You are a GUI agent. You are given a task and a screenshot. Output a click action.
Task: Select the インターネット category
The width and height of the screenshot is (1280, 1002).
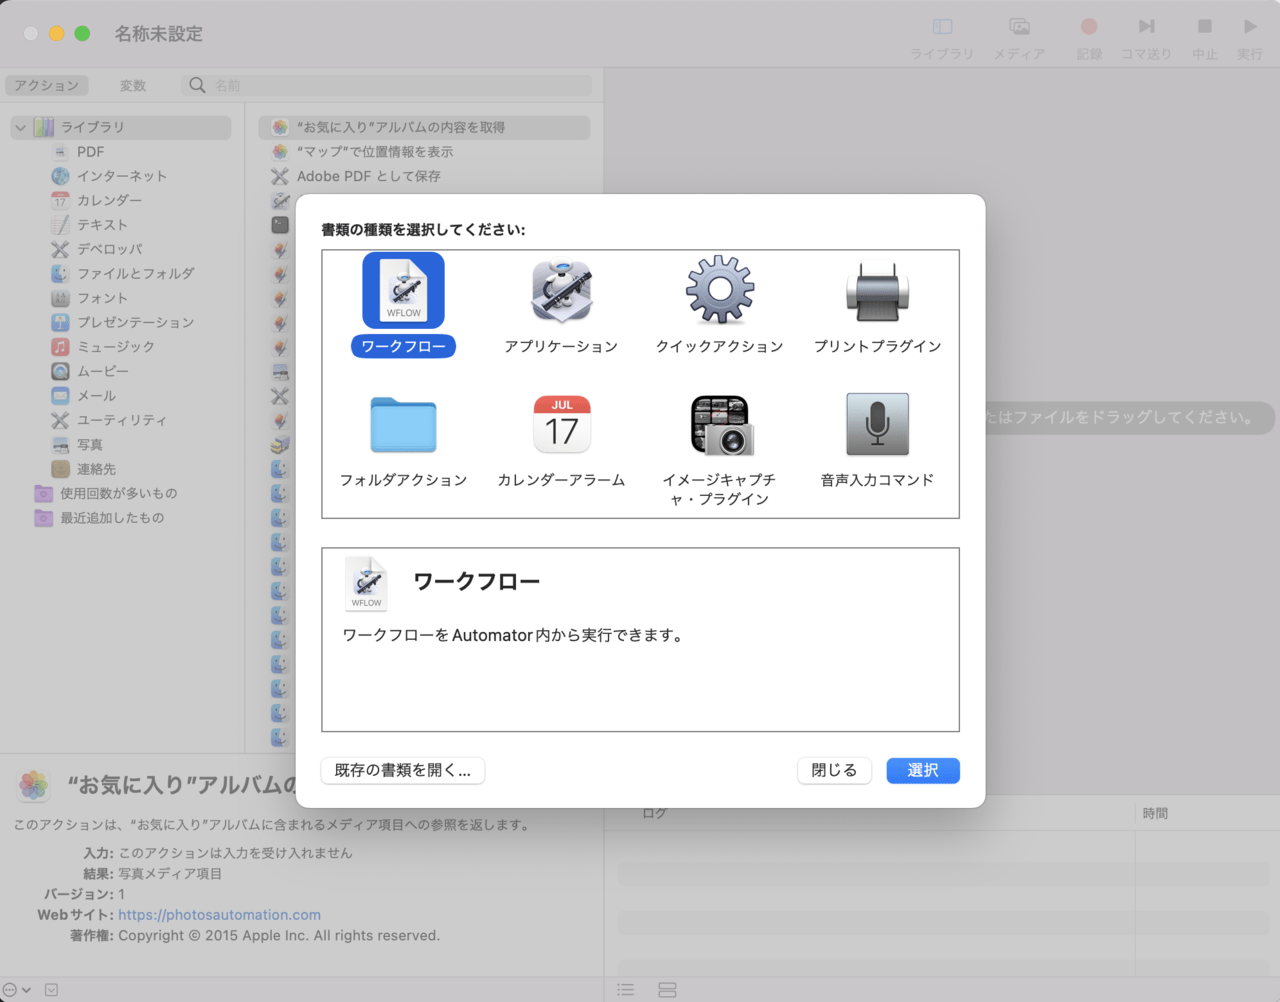[121, 176]
